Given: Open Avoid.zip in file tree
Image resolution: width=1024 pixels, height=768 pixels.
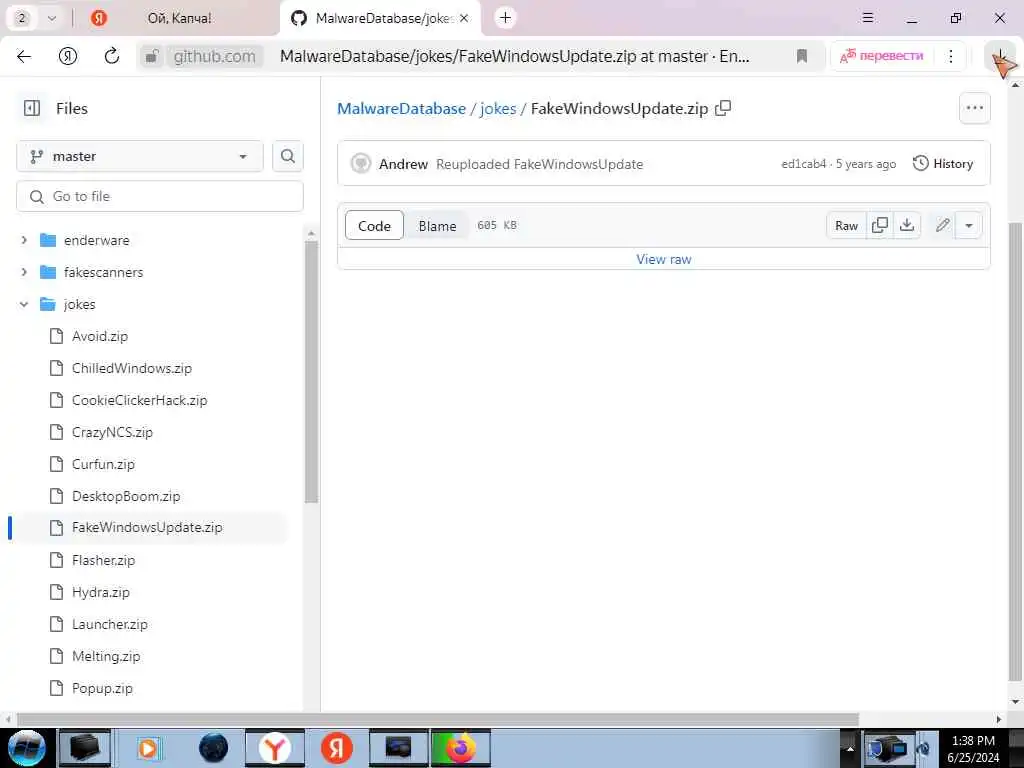Looking at the screenshot, I should tap(99, 336).
